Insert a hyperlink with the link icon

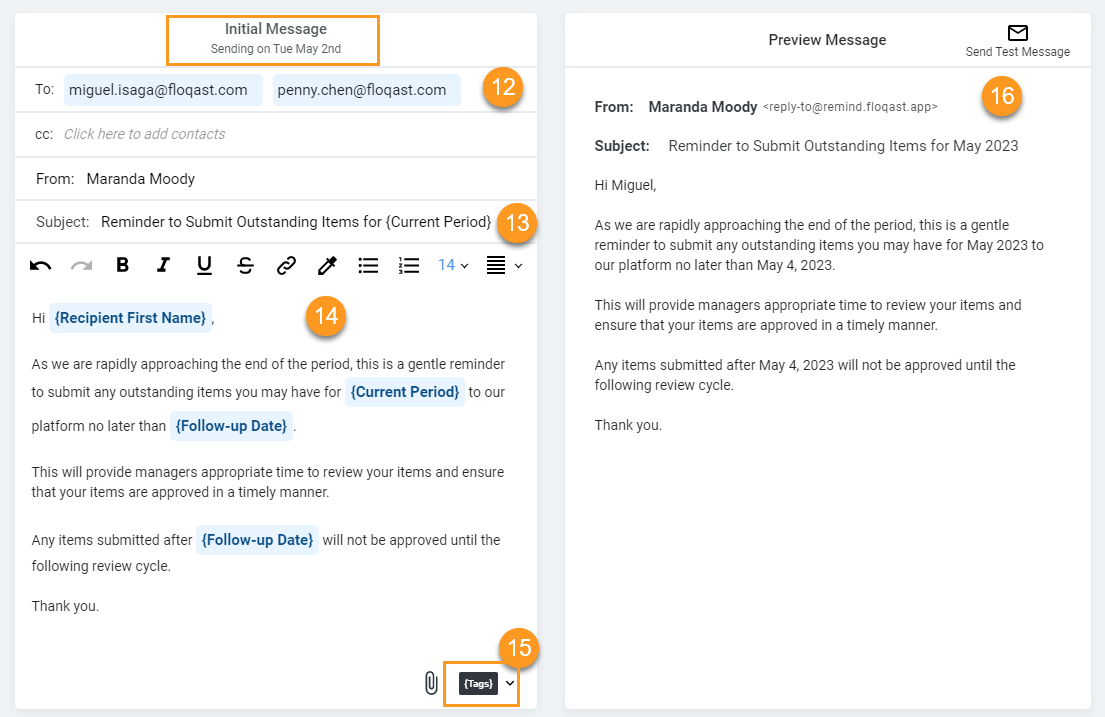click(286, 265)
